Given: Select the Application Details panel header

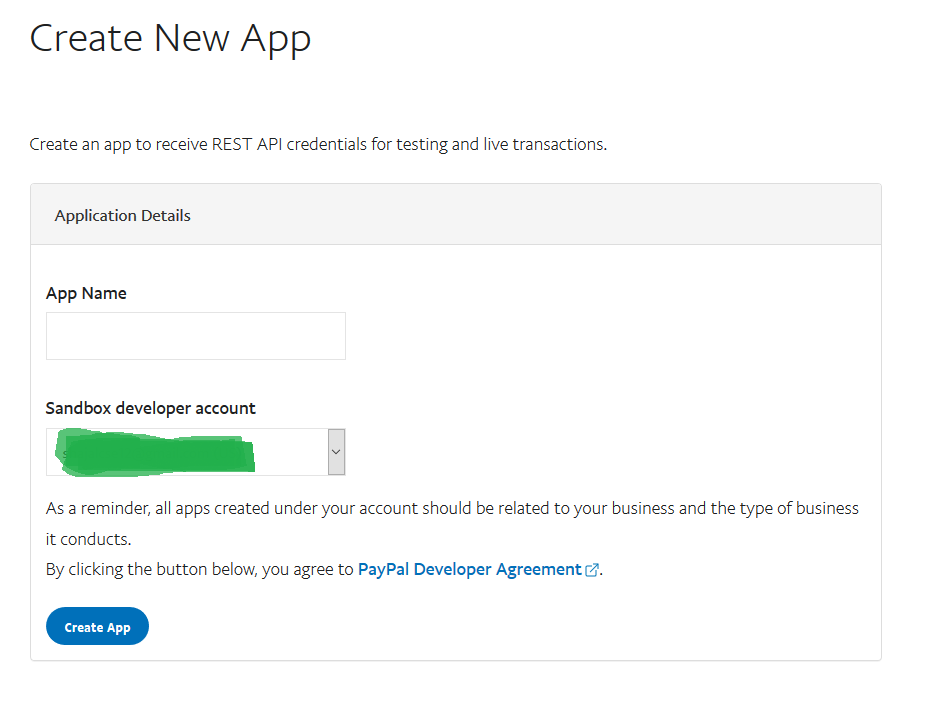Looking at the screenshot, I should click(x=455, y=215).
